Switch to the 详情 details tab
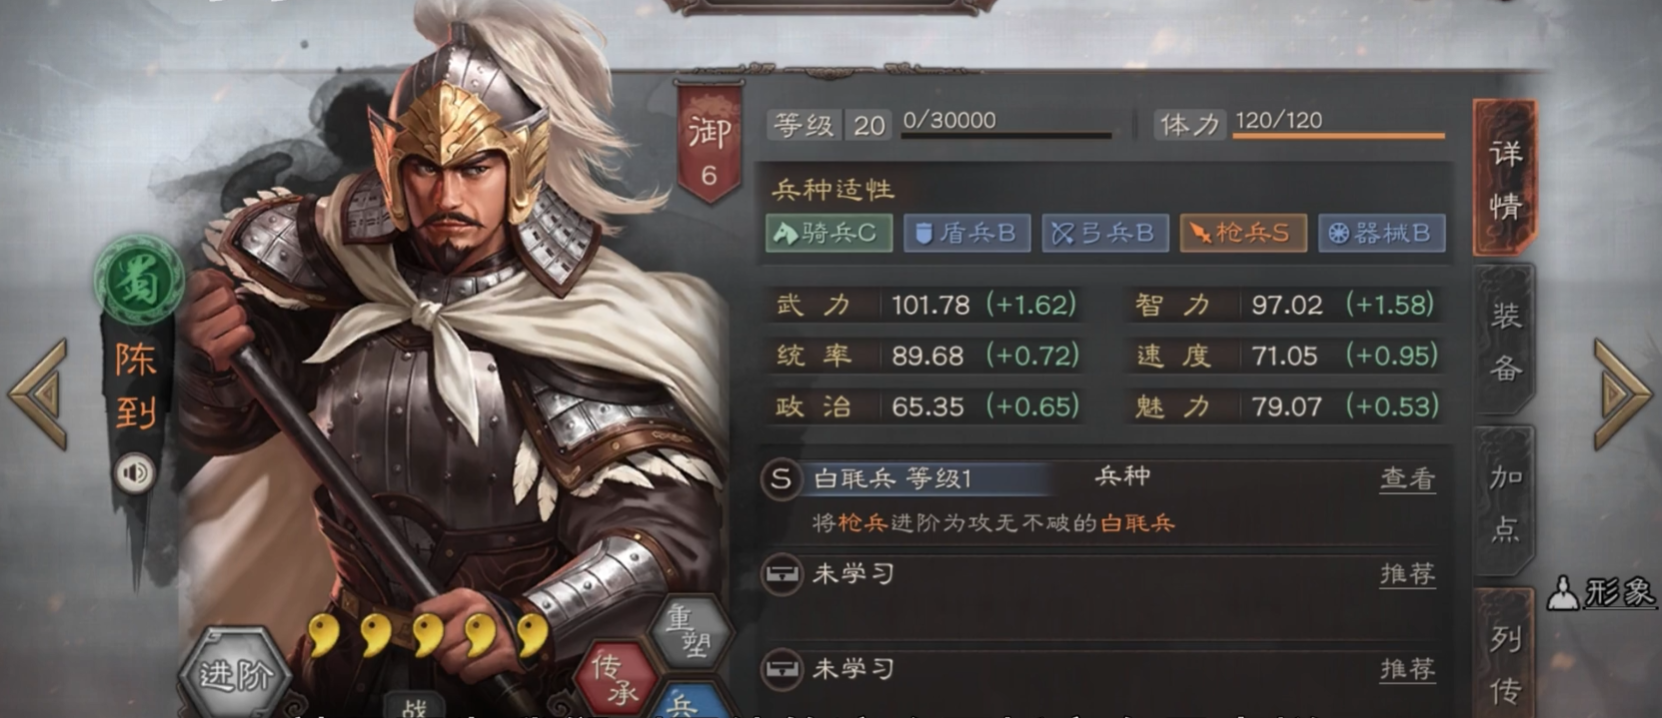 tap(1505, 179)
